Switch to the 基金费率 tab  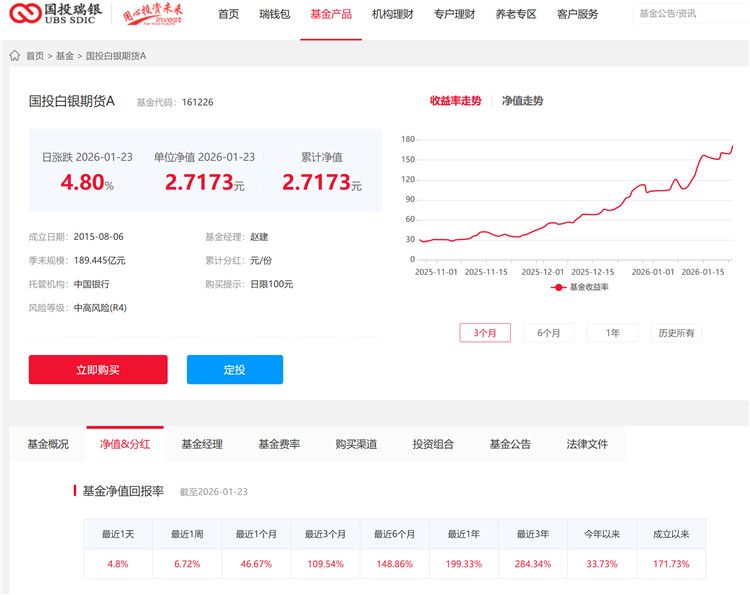(279, 444)
